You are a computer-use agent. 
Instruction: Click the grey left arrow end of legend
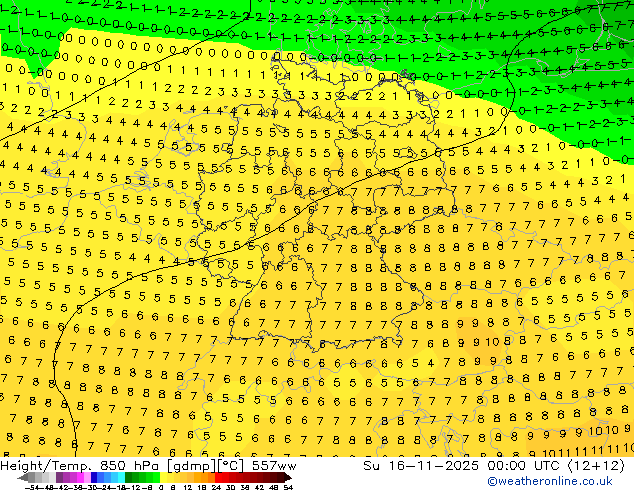(x=22, y=477)
